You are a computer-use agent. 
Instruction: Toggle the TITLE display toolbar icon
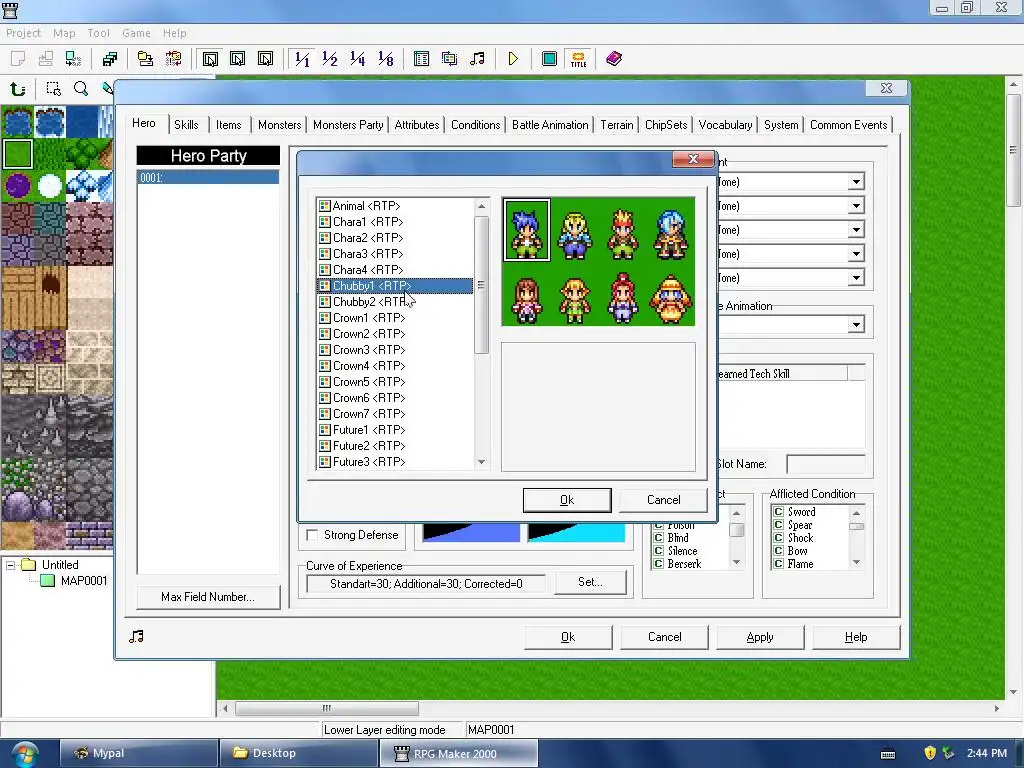pos(578,59)
